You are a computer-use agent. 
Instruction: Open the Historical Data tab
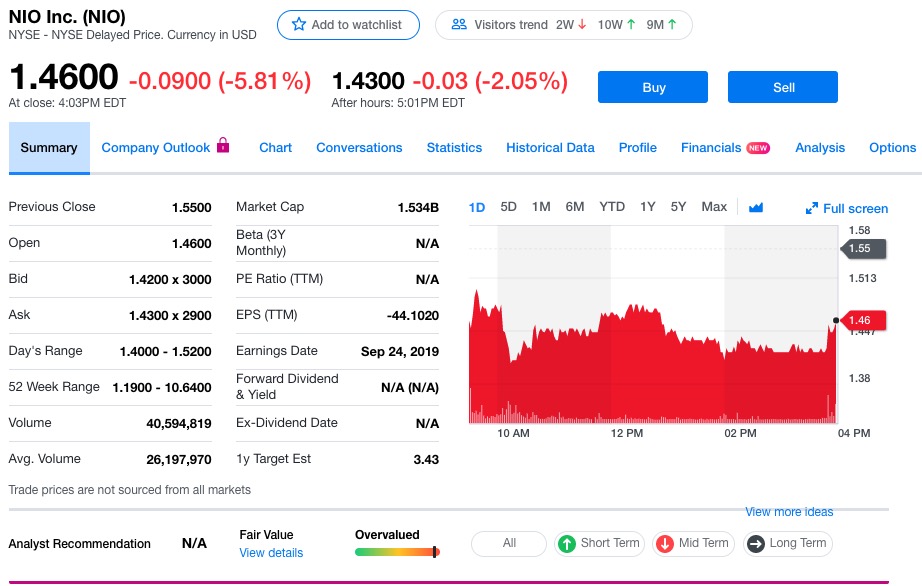[550, 148]
